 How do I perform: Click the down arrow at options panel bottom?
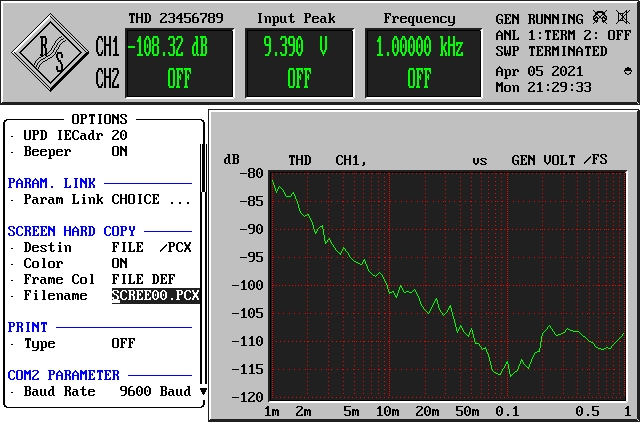tap(203, 391)
